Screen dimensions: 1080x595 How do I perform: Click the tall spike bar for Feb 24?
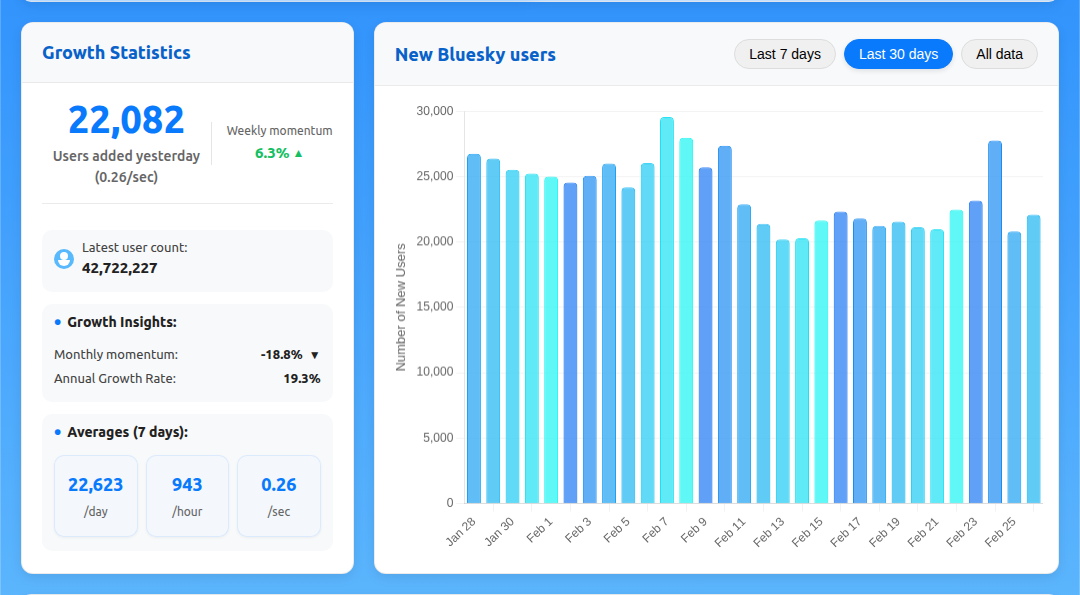tap(995, 322)
